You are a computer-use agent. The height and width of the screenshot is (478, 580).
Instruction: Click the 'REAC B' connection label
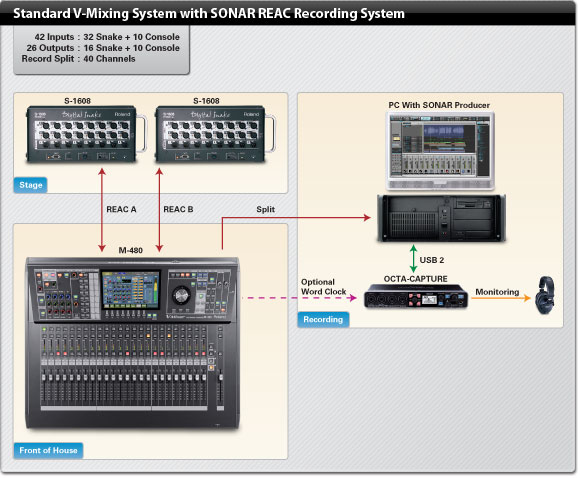pos(178,209)
